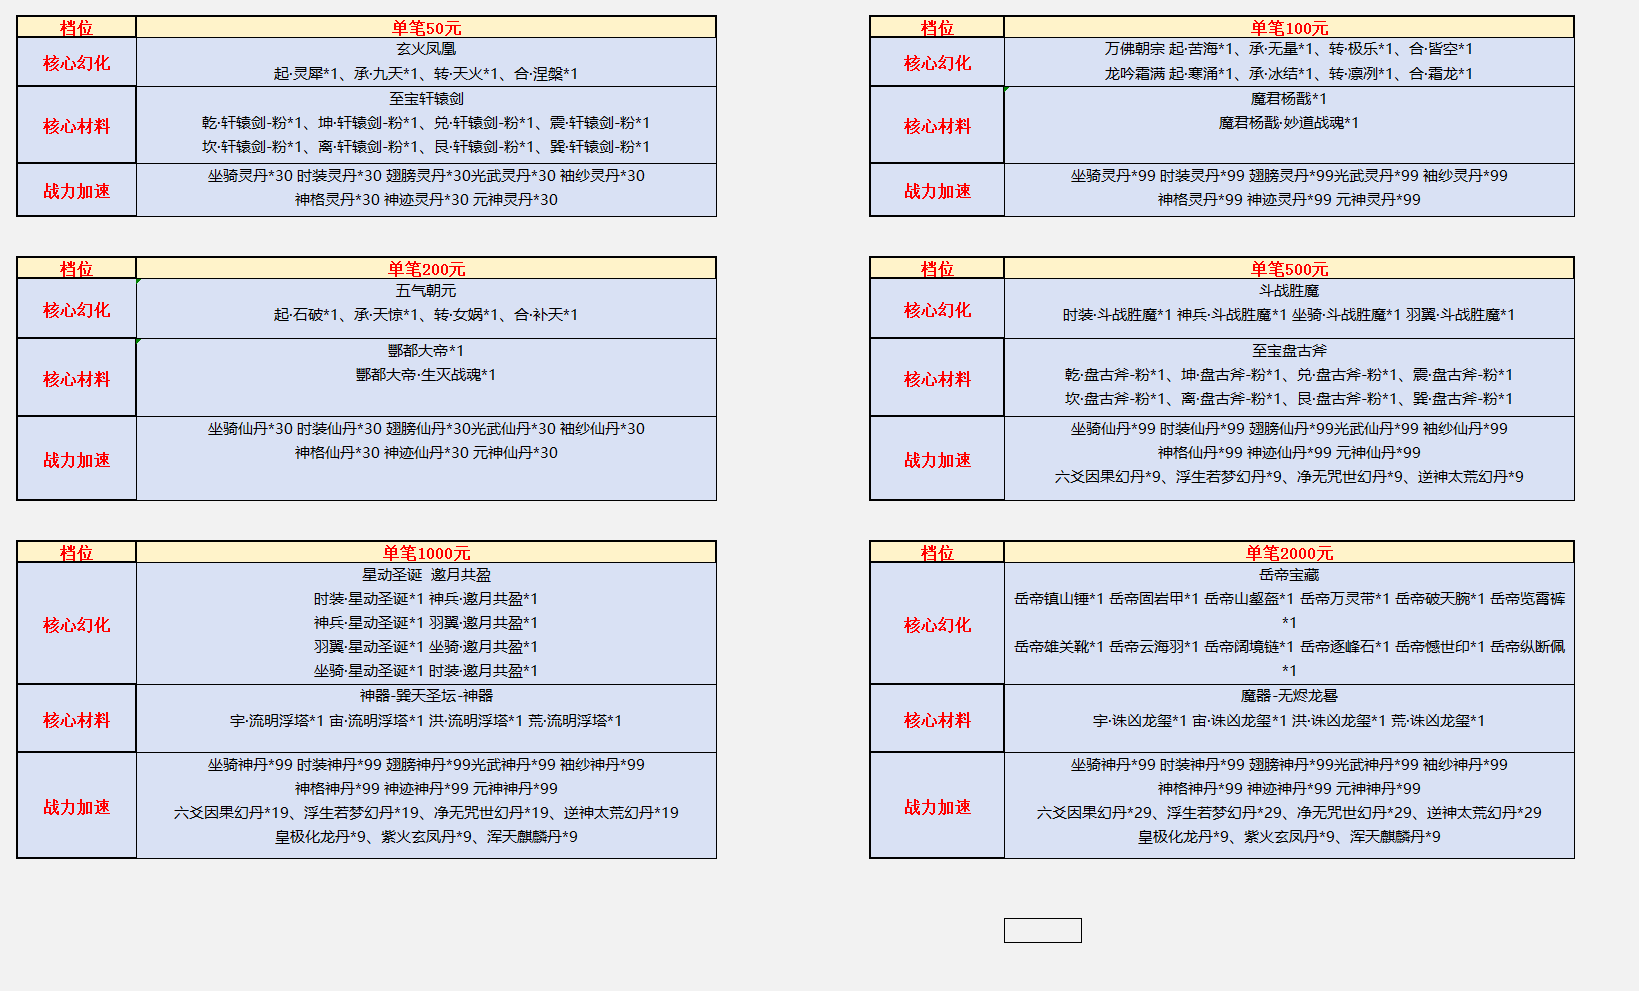Click the 岳帝宝藏 content cell
The height and width of the screenshot is (991, 1639).
click(x=1288, y=623)
